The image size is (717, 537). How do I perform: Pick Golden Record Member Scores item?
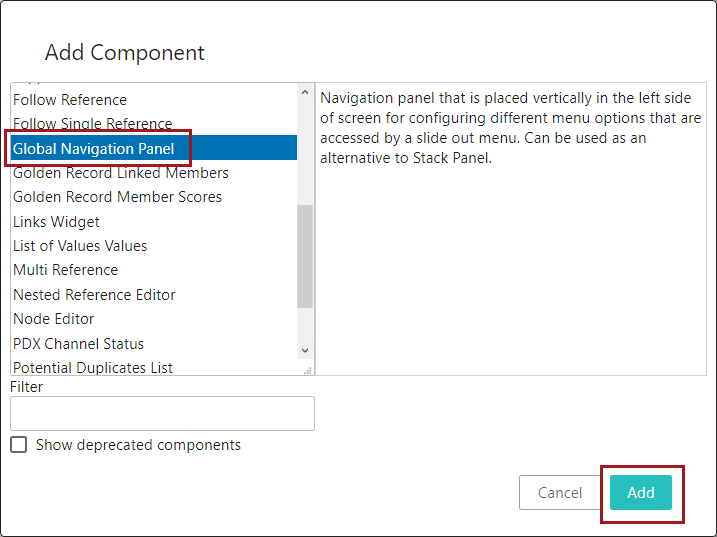coord(118,197)
